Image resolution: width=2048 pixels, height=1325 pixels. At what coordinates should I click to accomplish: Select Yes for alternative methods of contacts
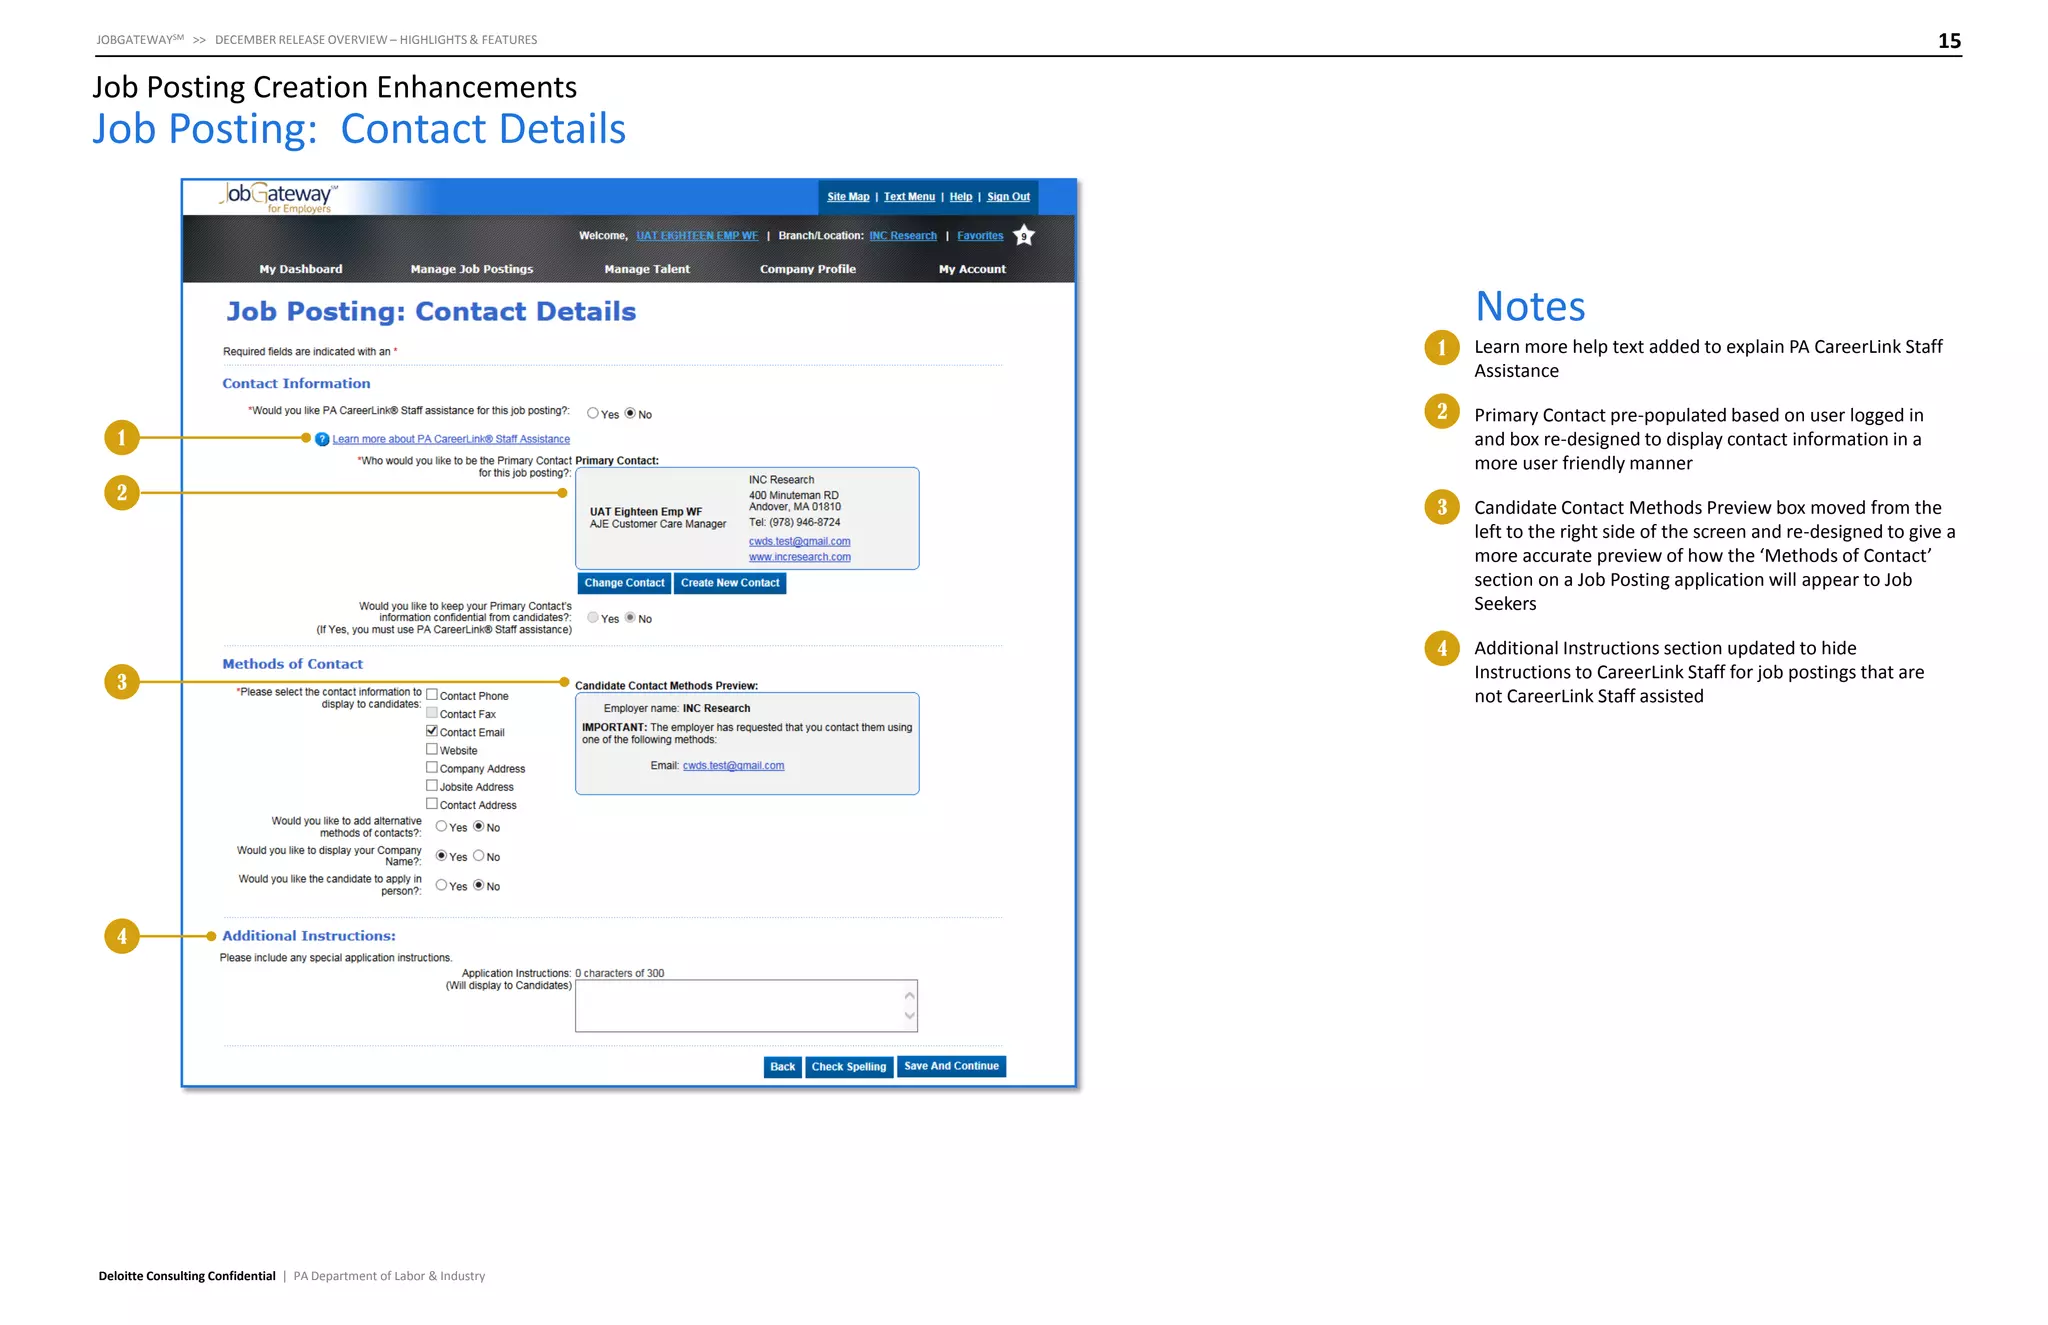[441, 826]
